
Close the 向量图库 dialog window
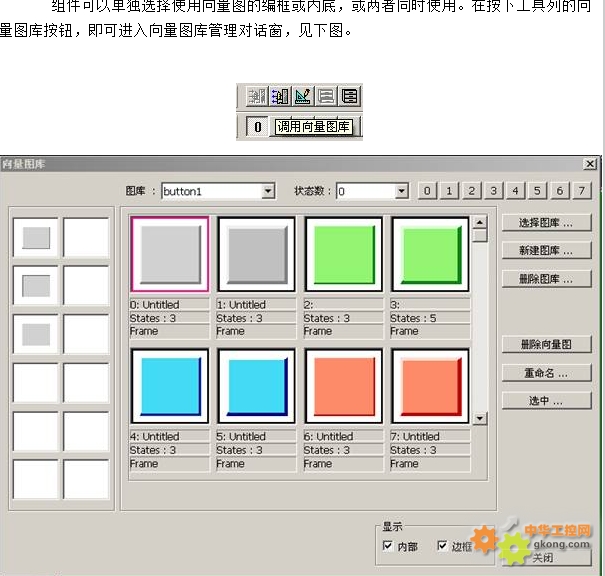point(590,164)
